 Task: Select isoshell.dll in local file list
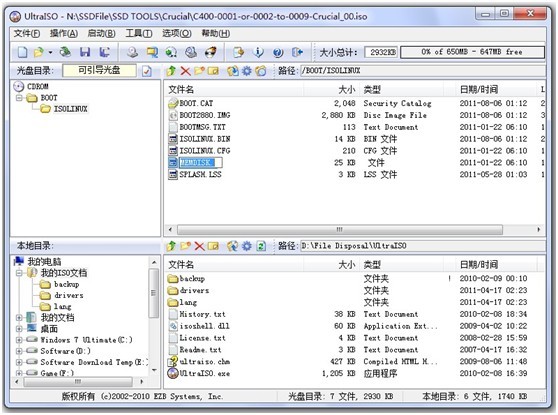pyautogui.click(x=205, y=326)
